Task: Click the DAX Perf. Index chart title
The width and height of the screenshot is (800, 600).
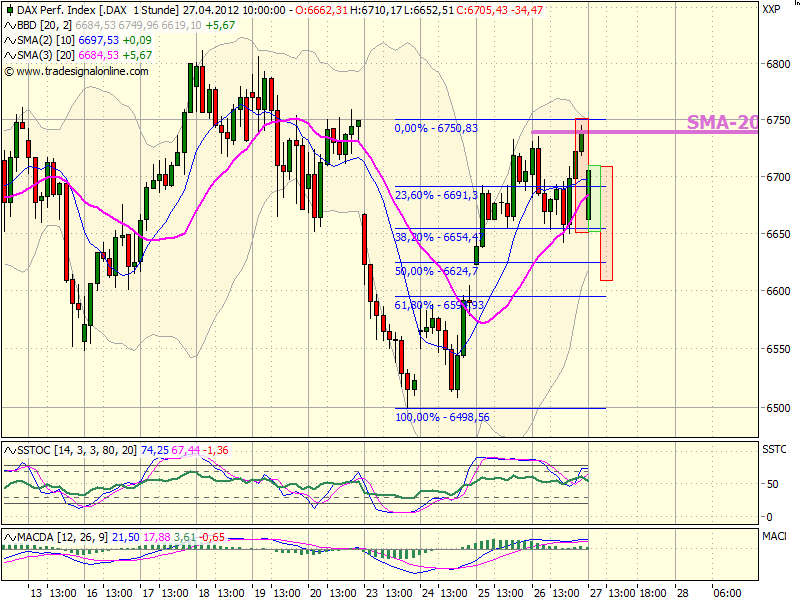Action: pyautogui.click(x=97, y=10)
